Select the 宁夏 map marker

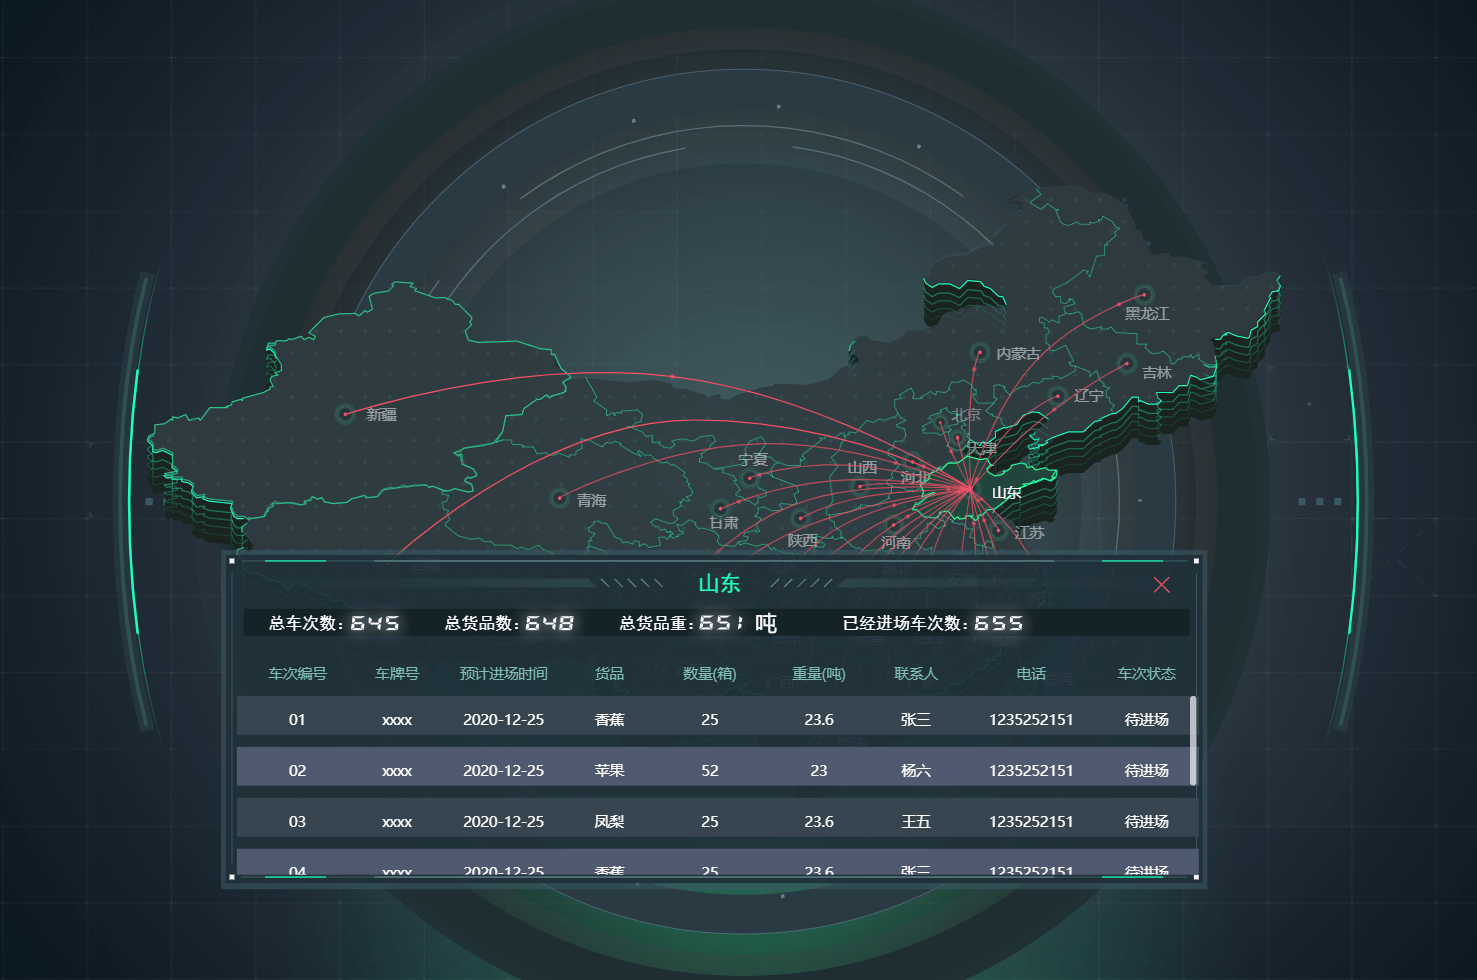[750, 478]
